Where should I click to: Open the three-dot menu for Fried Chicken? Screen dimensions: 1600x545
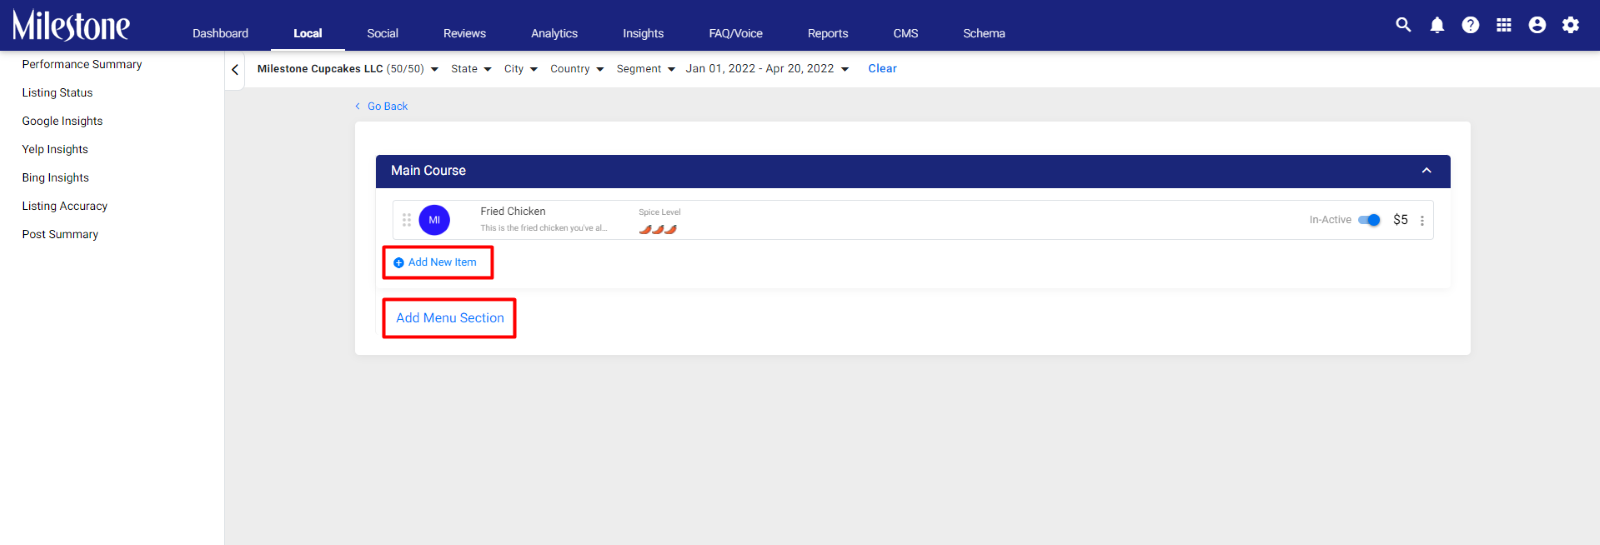tap(1422, 221)
